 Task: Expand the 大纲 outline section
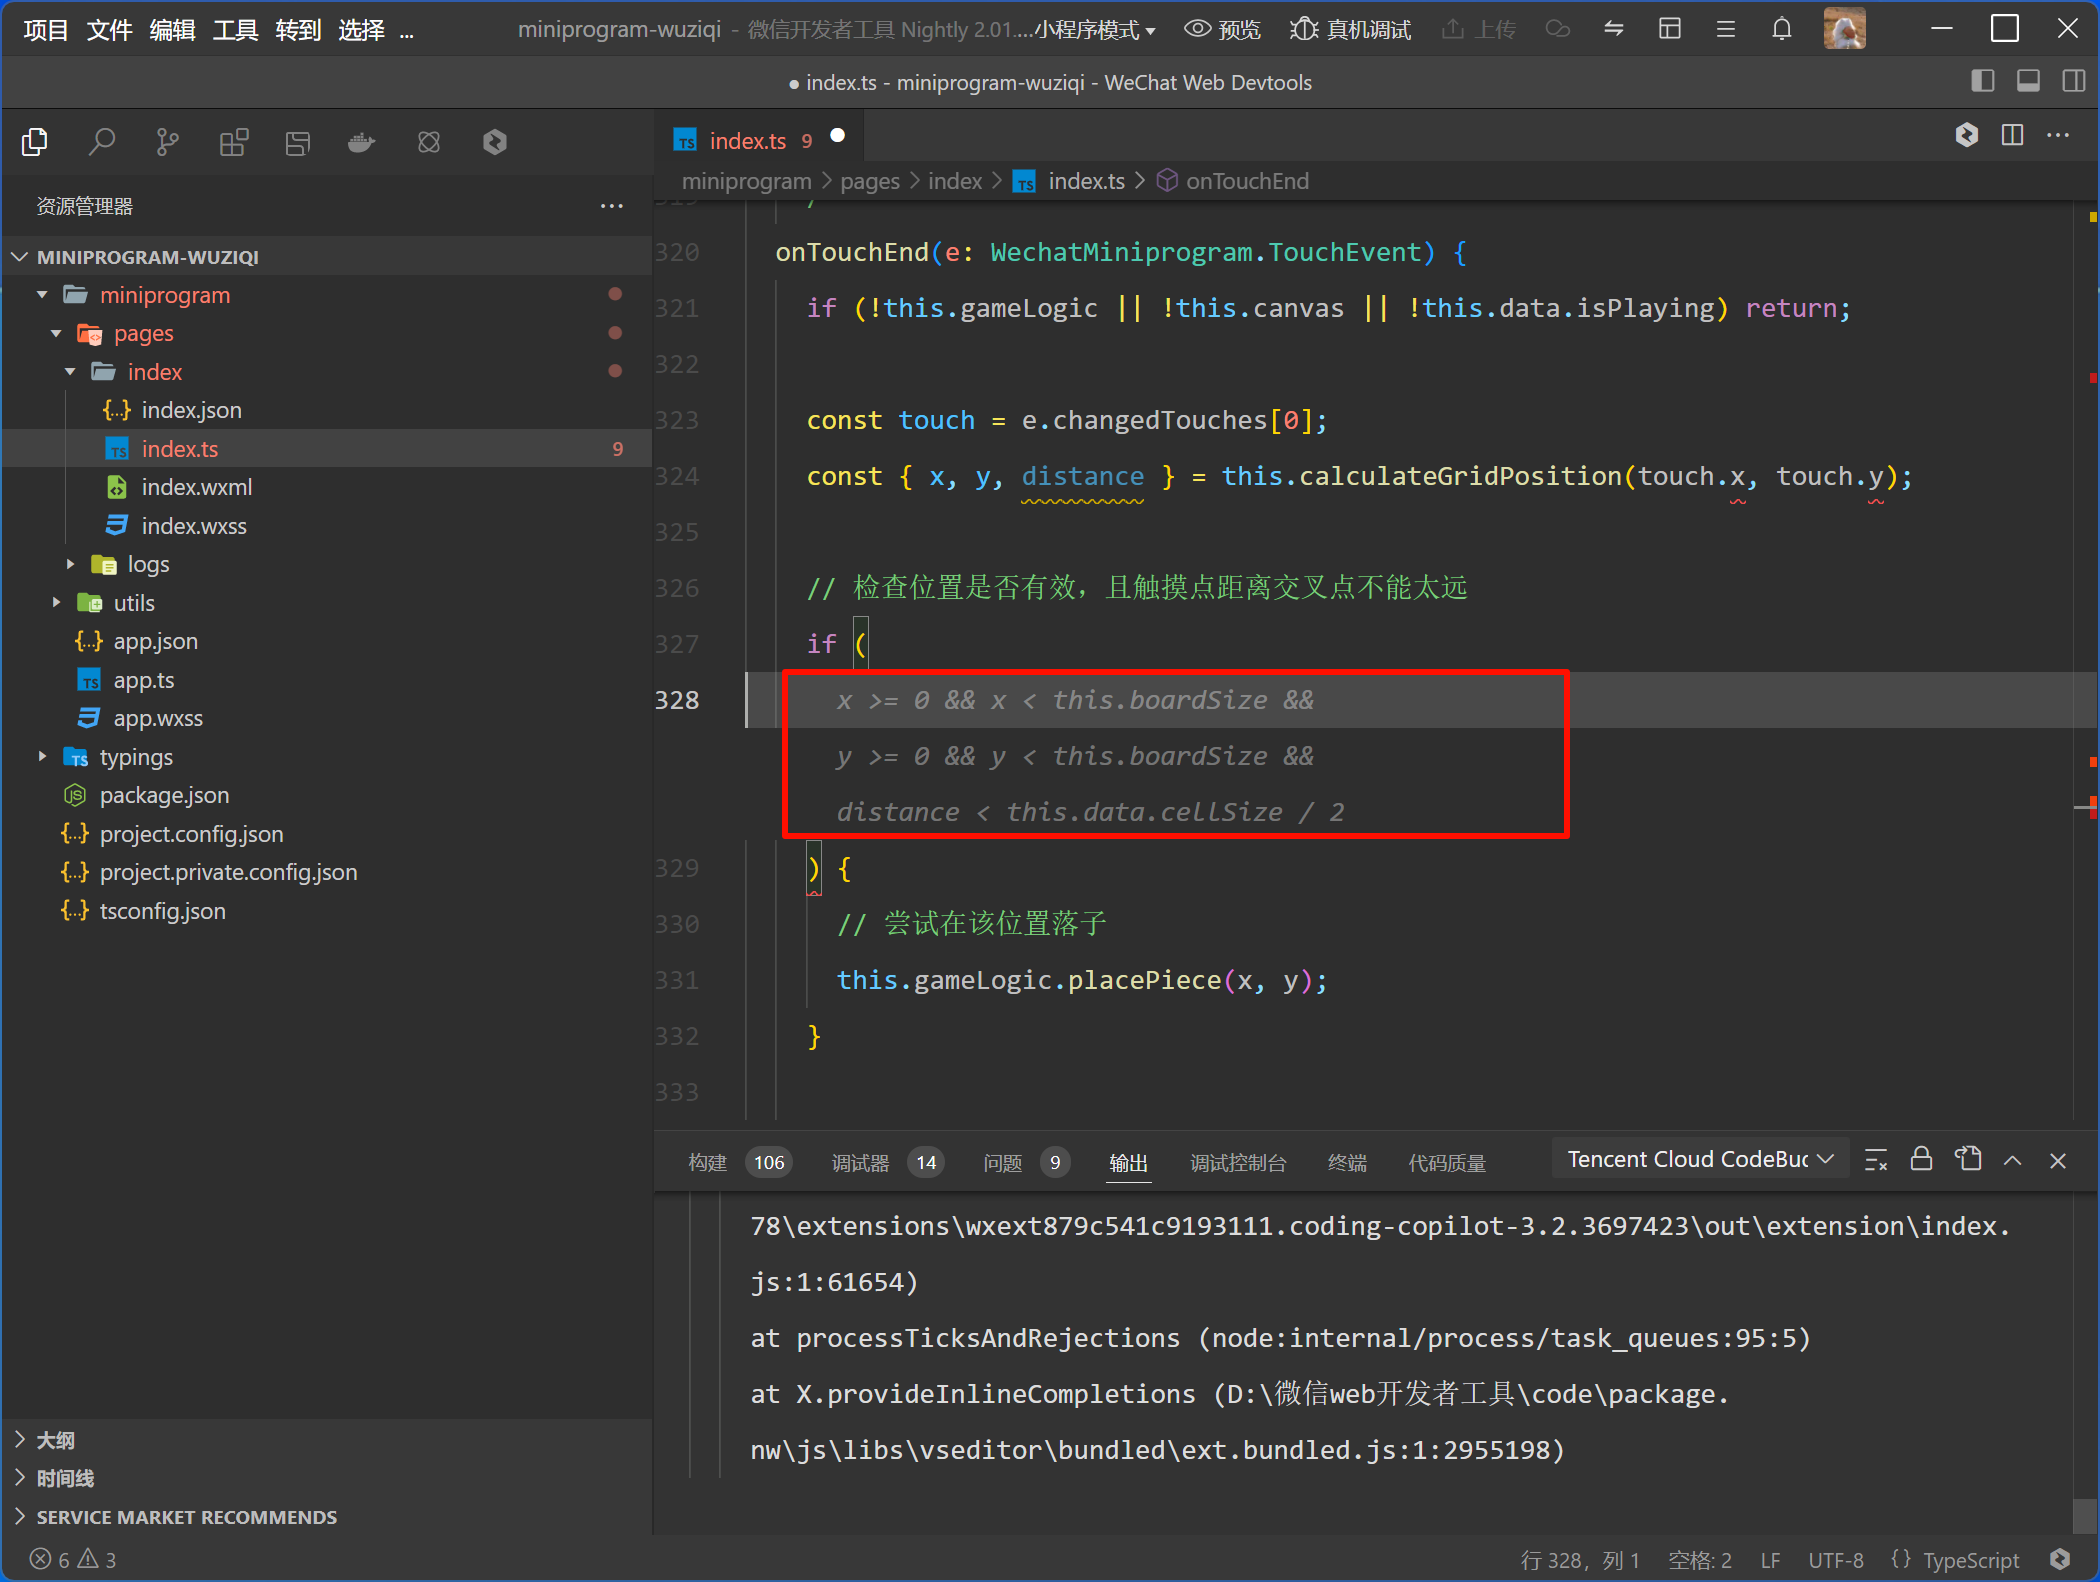(55, 1440)
